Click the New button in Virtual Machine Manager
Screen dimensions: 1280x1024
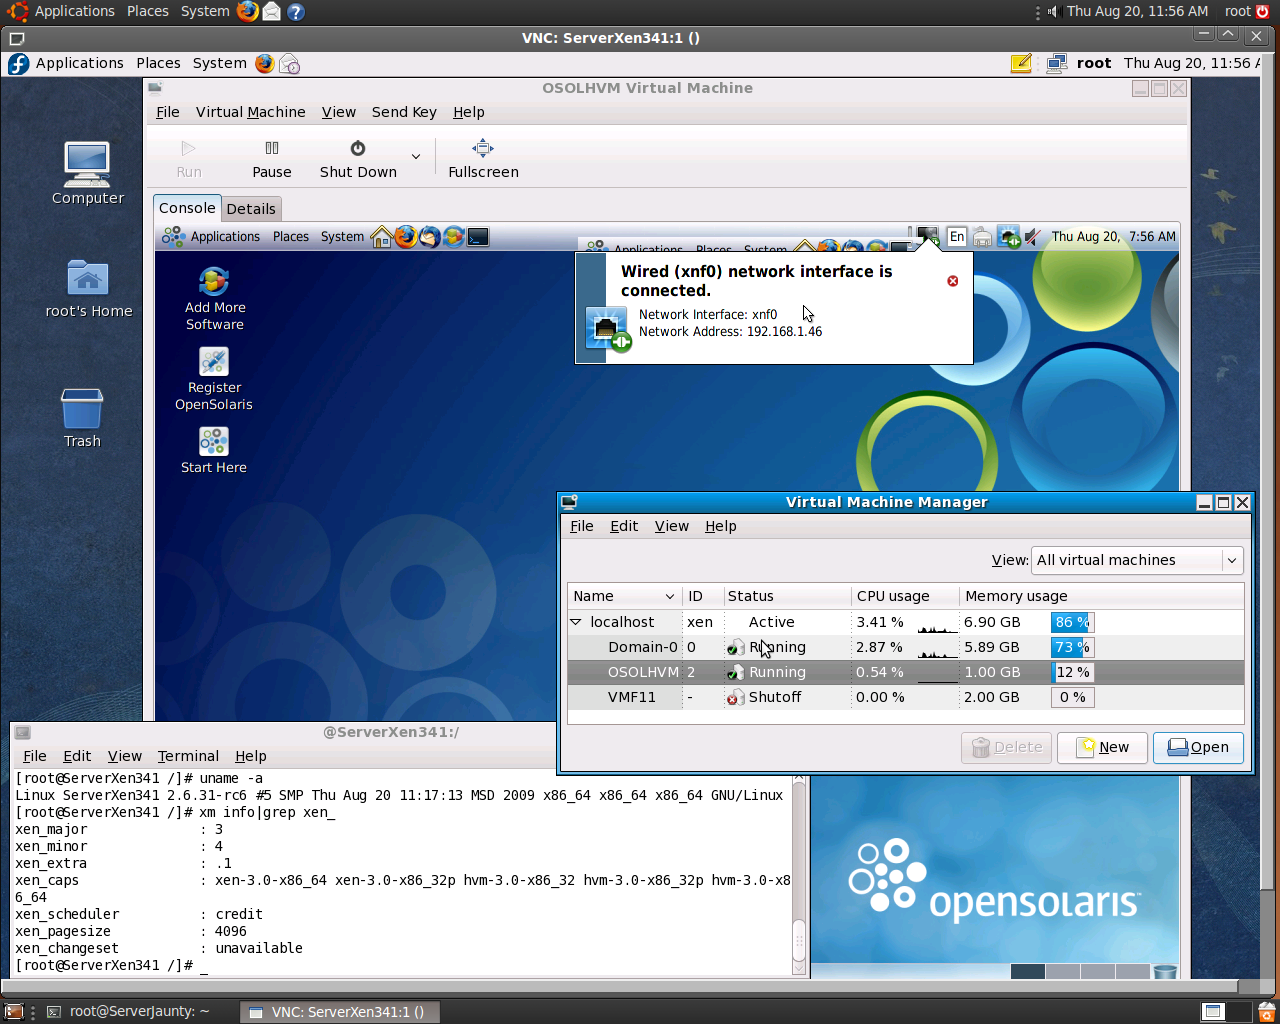pyautogui.click(x=1102, y=748)
